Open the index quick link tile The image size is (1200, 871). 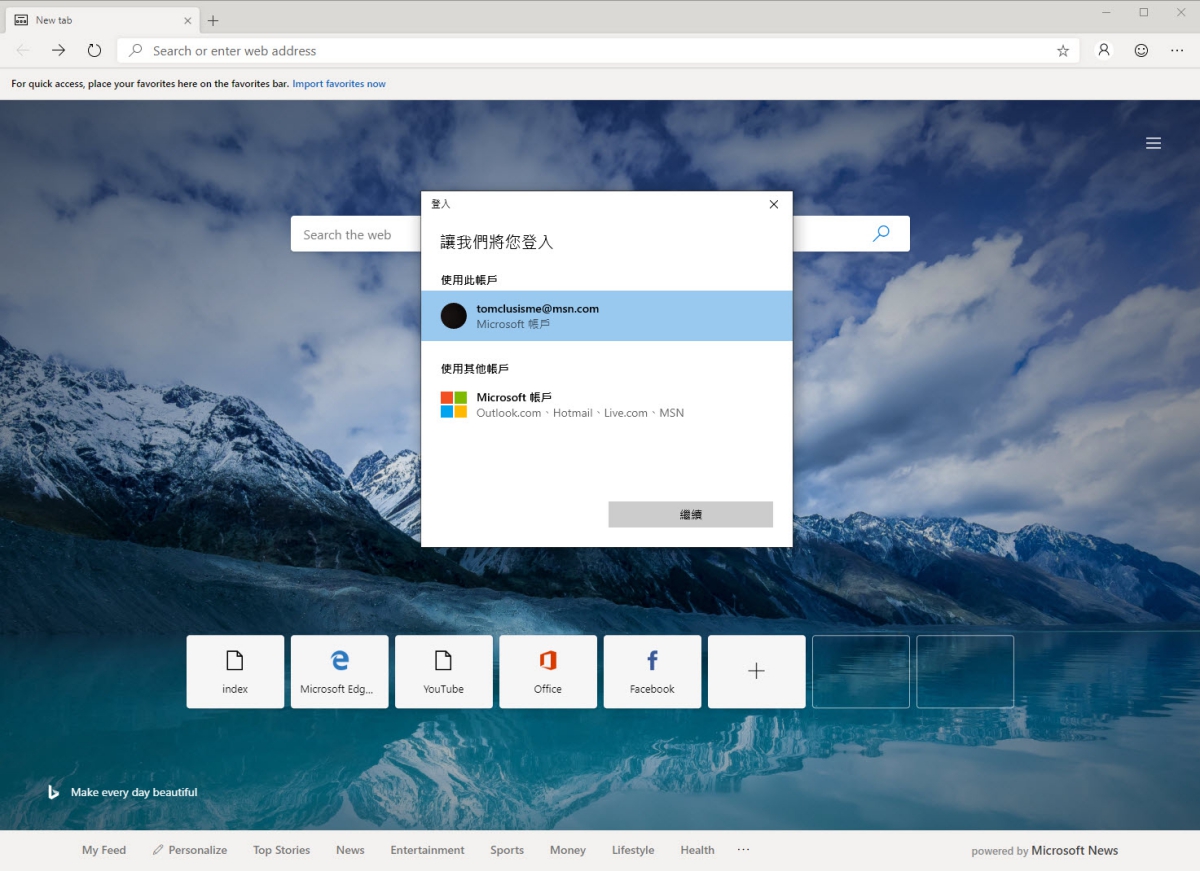click(x=235, y=672)
